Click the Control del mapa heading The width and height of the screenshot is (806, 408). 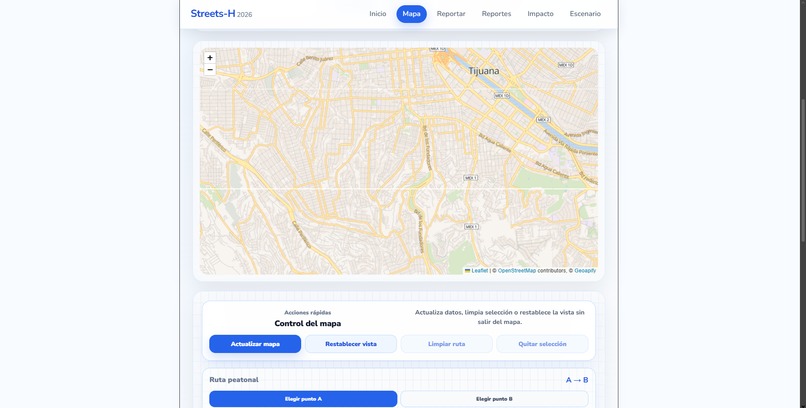(x=307, y=323)
